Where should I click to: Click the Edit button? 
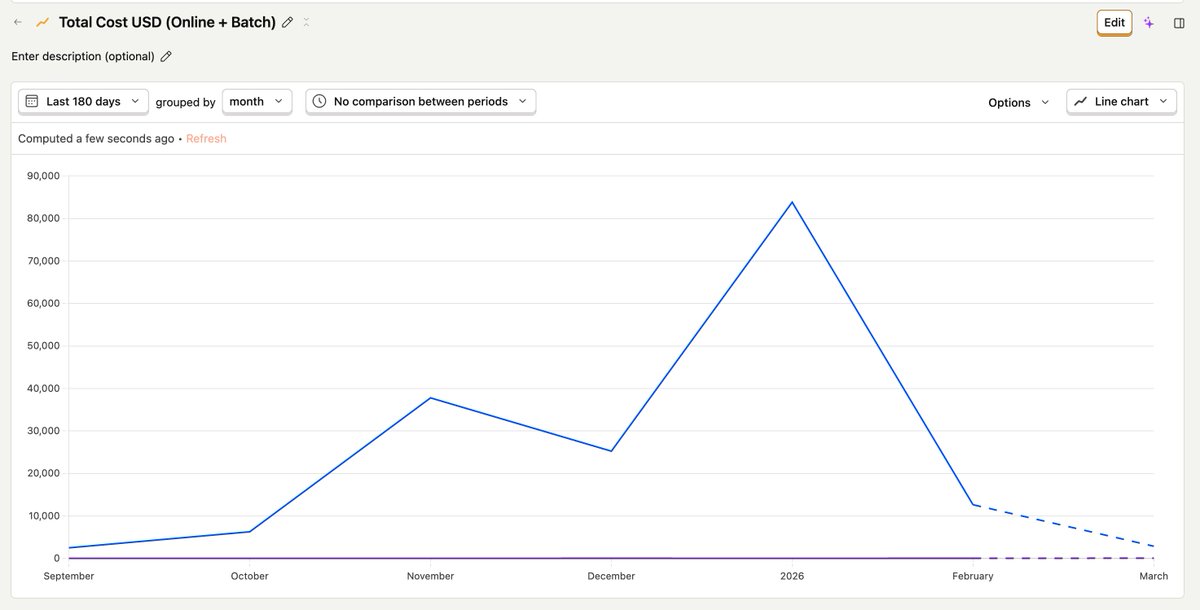click(1114, 23)
